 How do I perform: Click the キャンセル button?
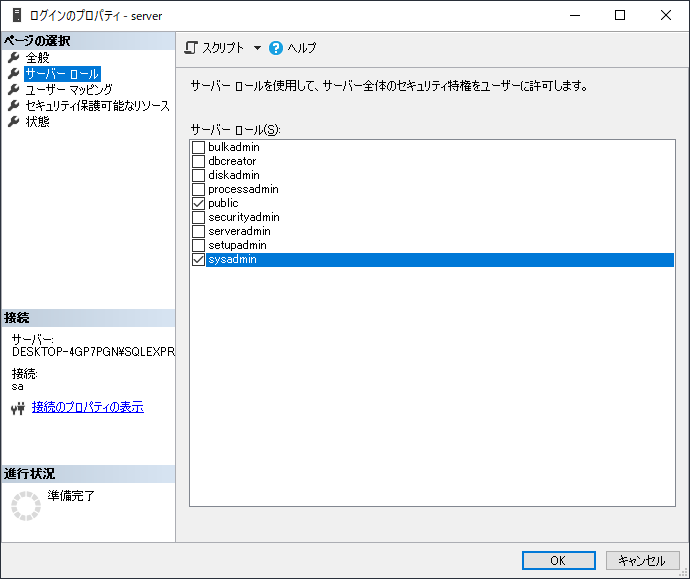[642, 561]
